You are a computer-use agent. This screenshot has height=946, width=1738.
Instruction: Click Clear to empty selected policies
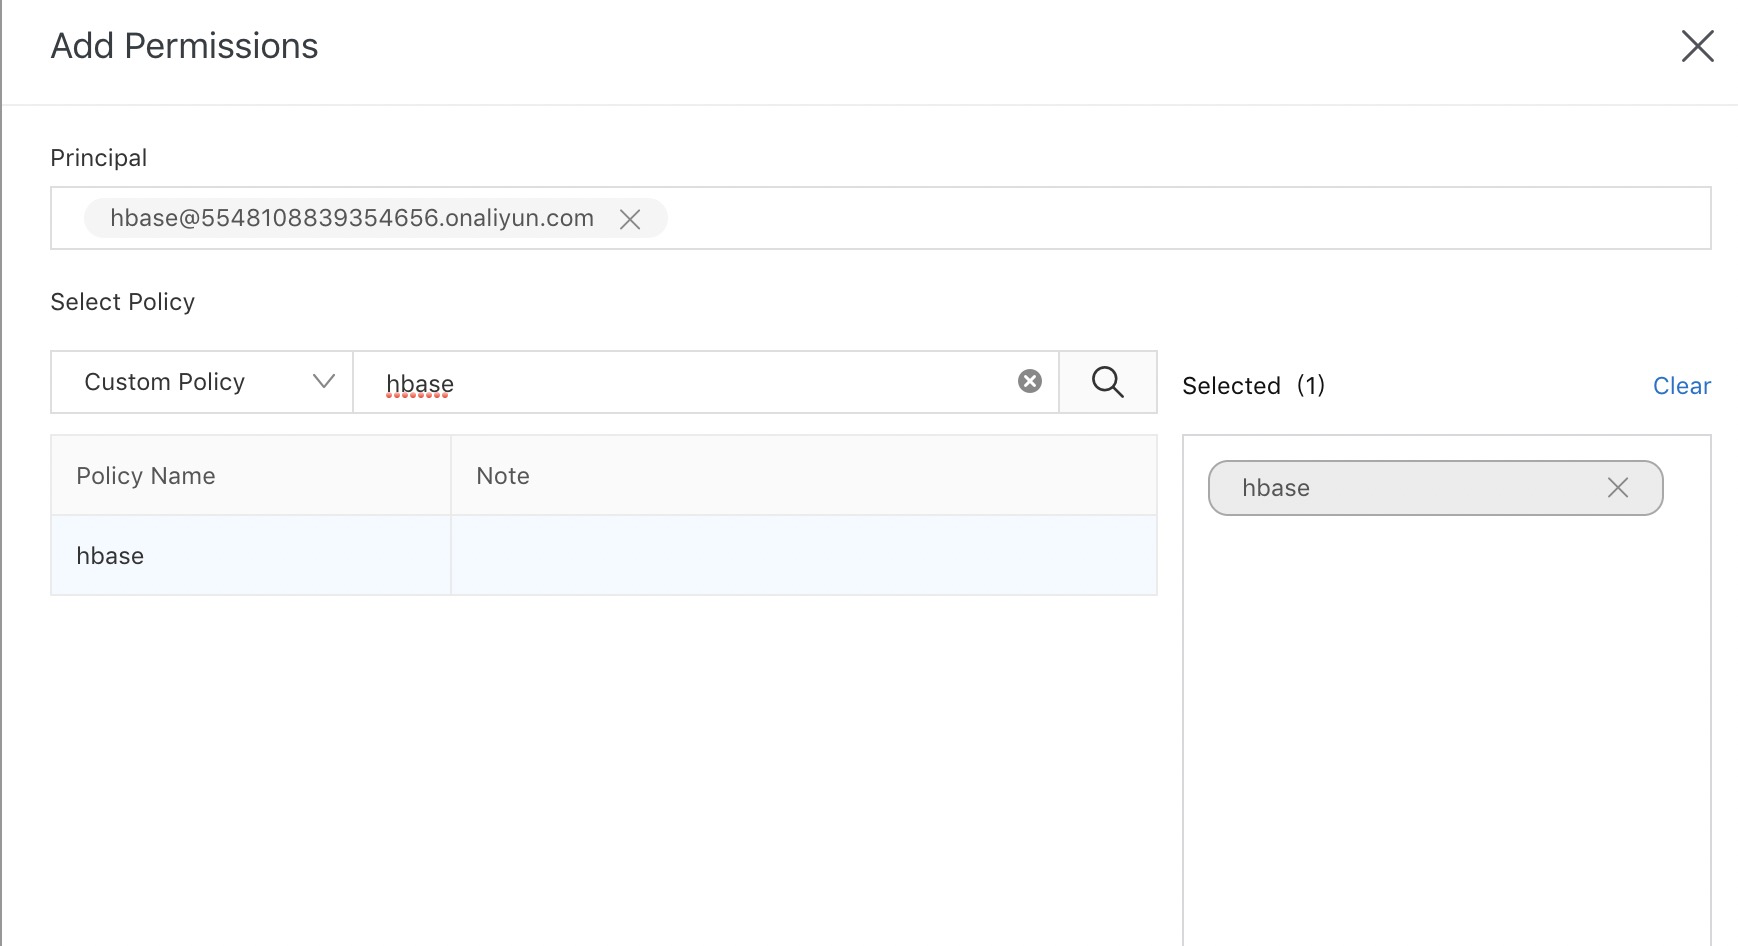click(1681, 386)
